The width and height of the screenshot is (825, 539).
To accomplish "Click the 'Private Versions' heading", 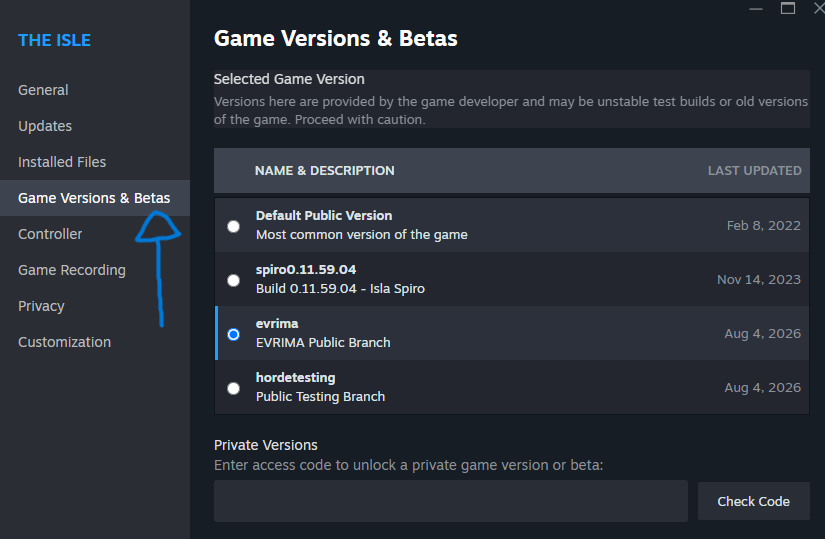I will point(266,445).
